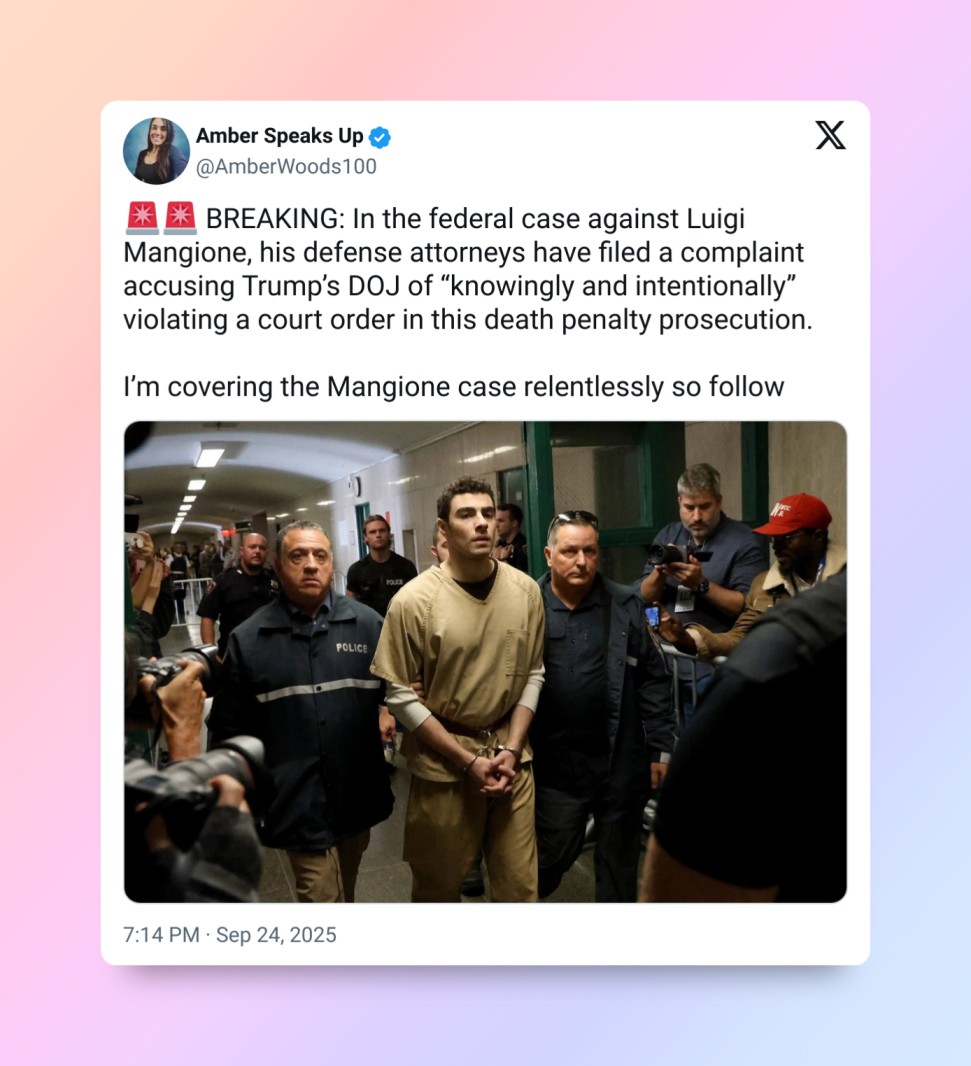Click the POLICE label on officer's jacket
Image resolution: width=971 pixels, height=1066 pixels.
click(x=352, y=648)
